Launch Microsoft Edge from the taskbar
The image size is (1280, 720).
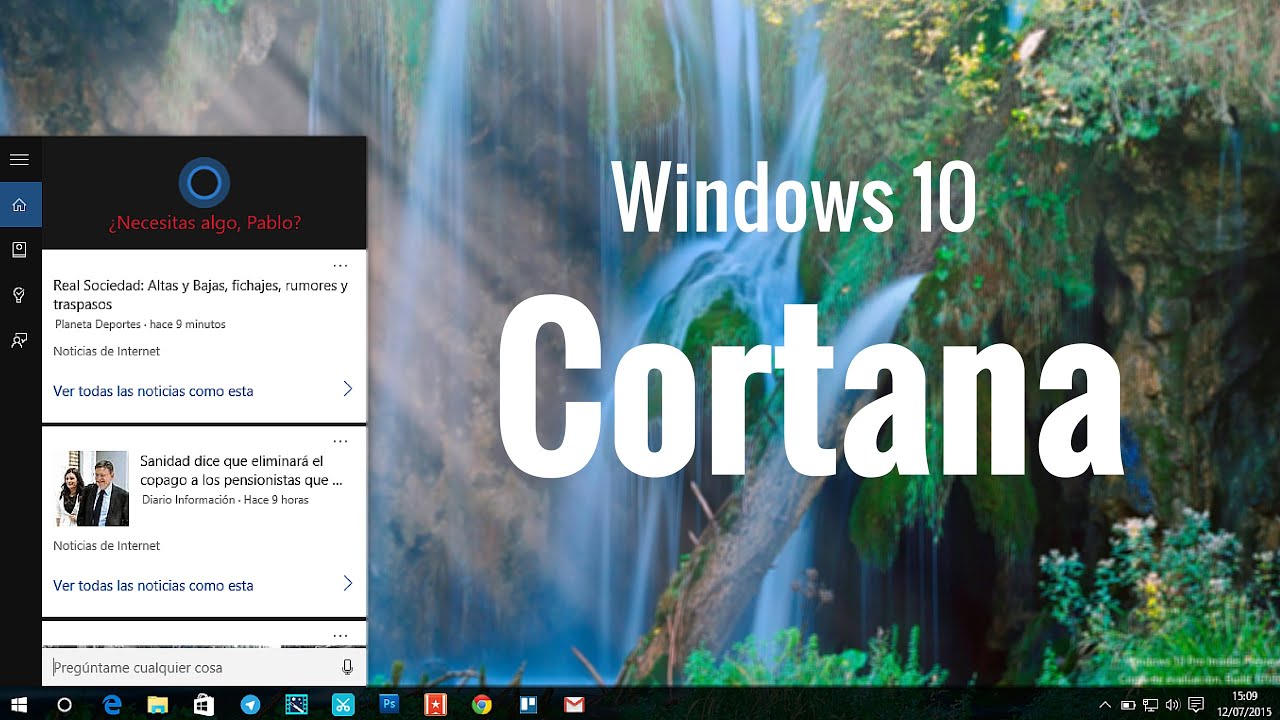click(x=112, y=704)
